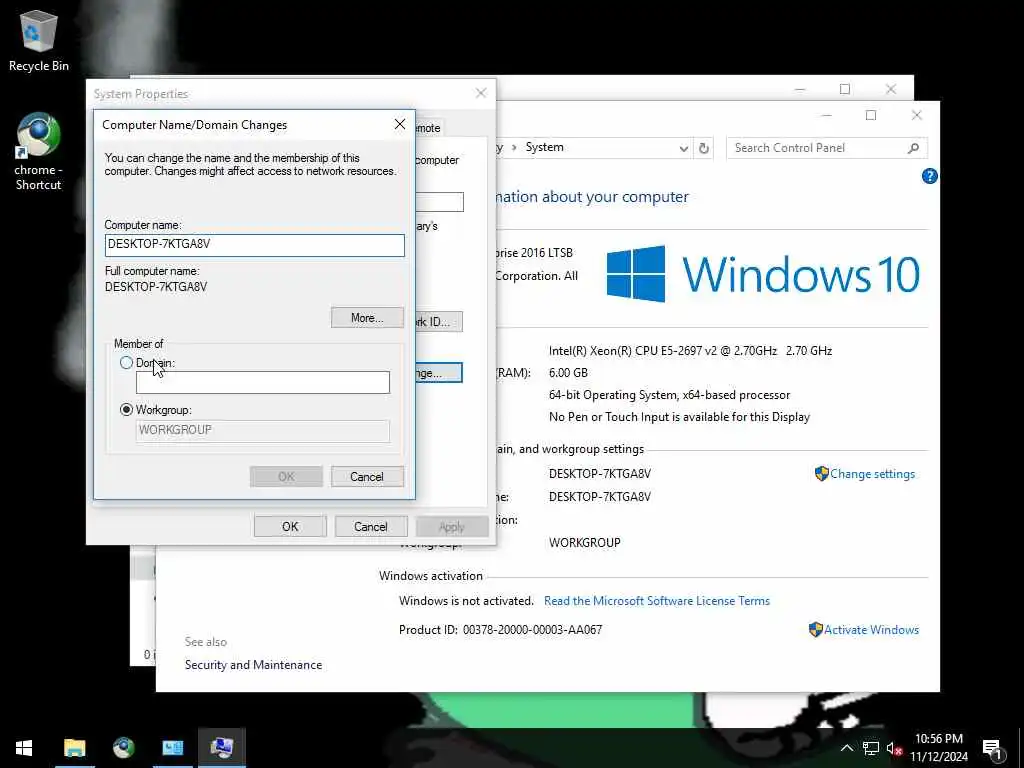The width and height of the screenshot is (1024, 768).
Task: Focus the Search Control Panel field
Action: coord(826,148)
